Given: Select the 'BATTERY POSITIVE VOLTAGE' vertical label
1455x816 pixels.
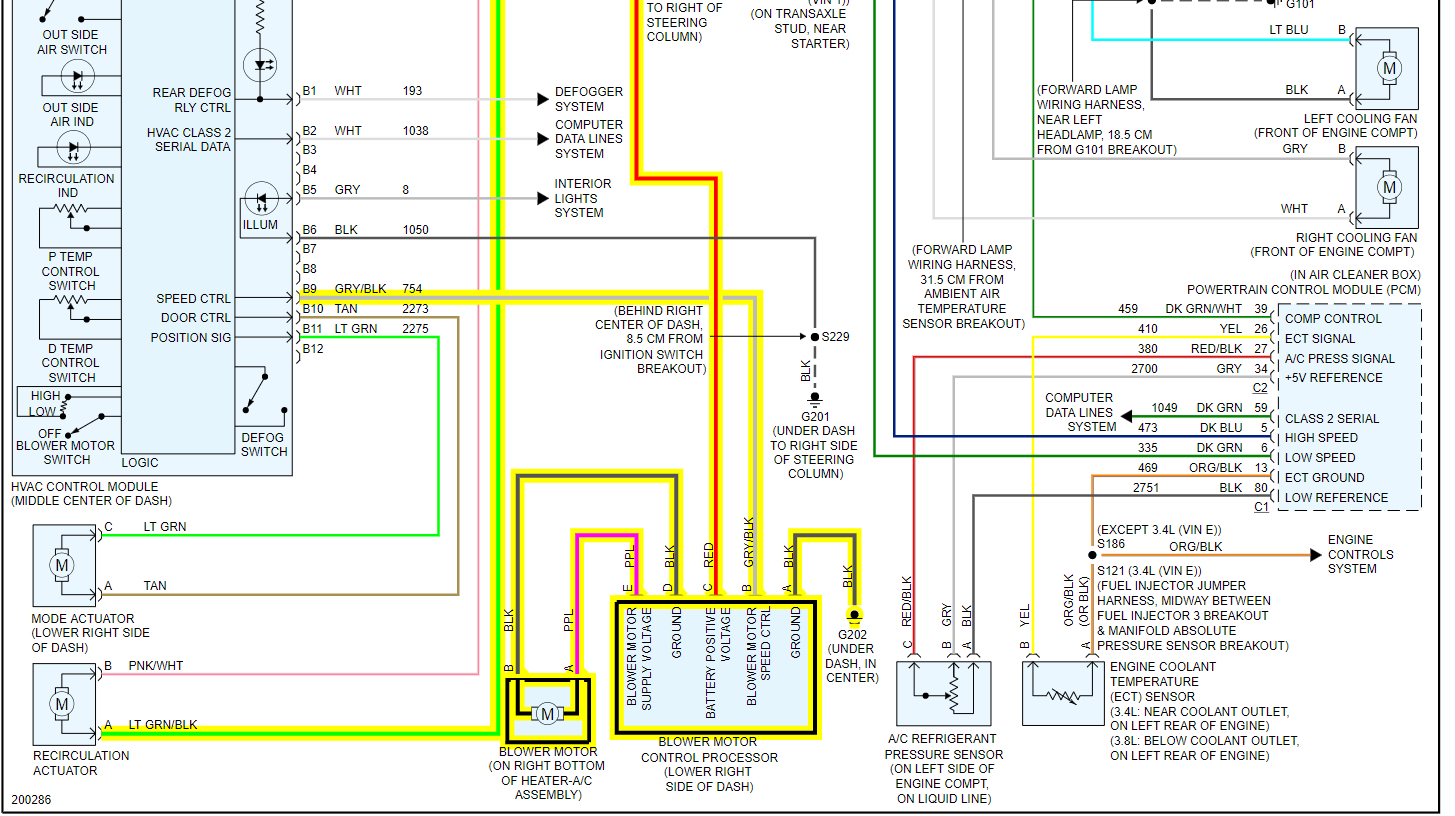Looking at the screenshot, I should (718, 662).
